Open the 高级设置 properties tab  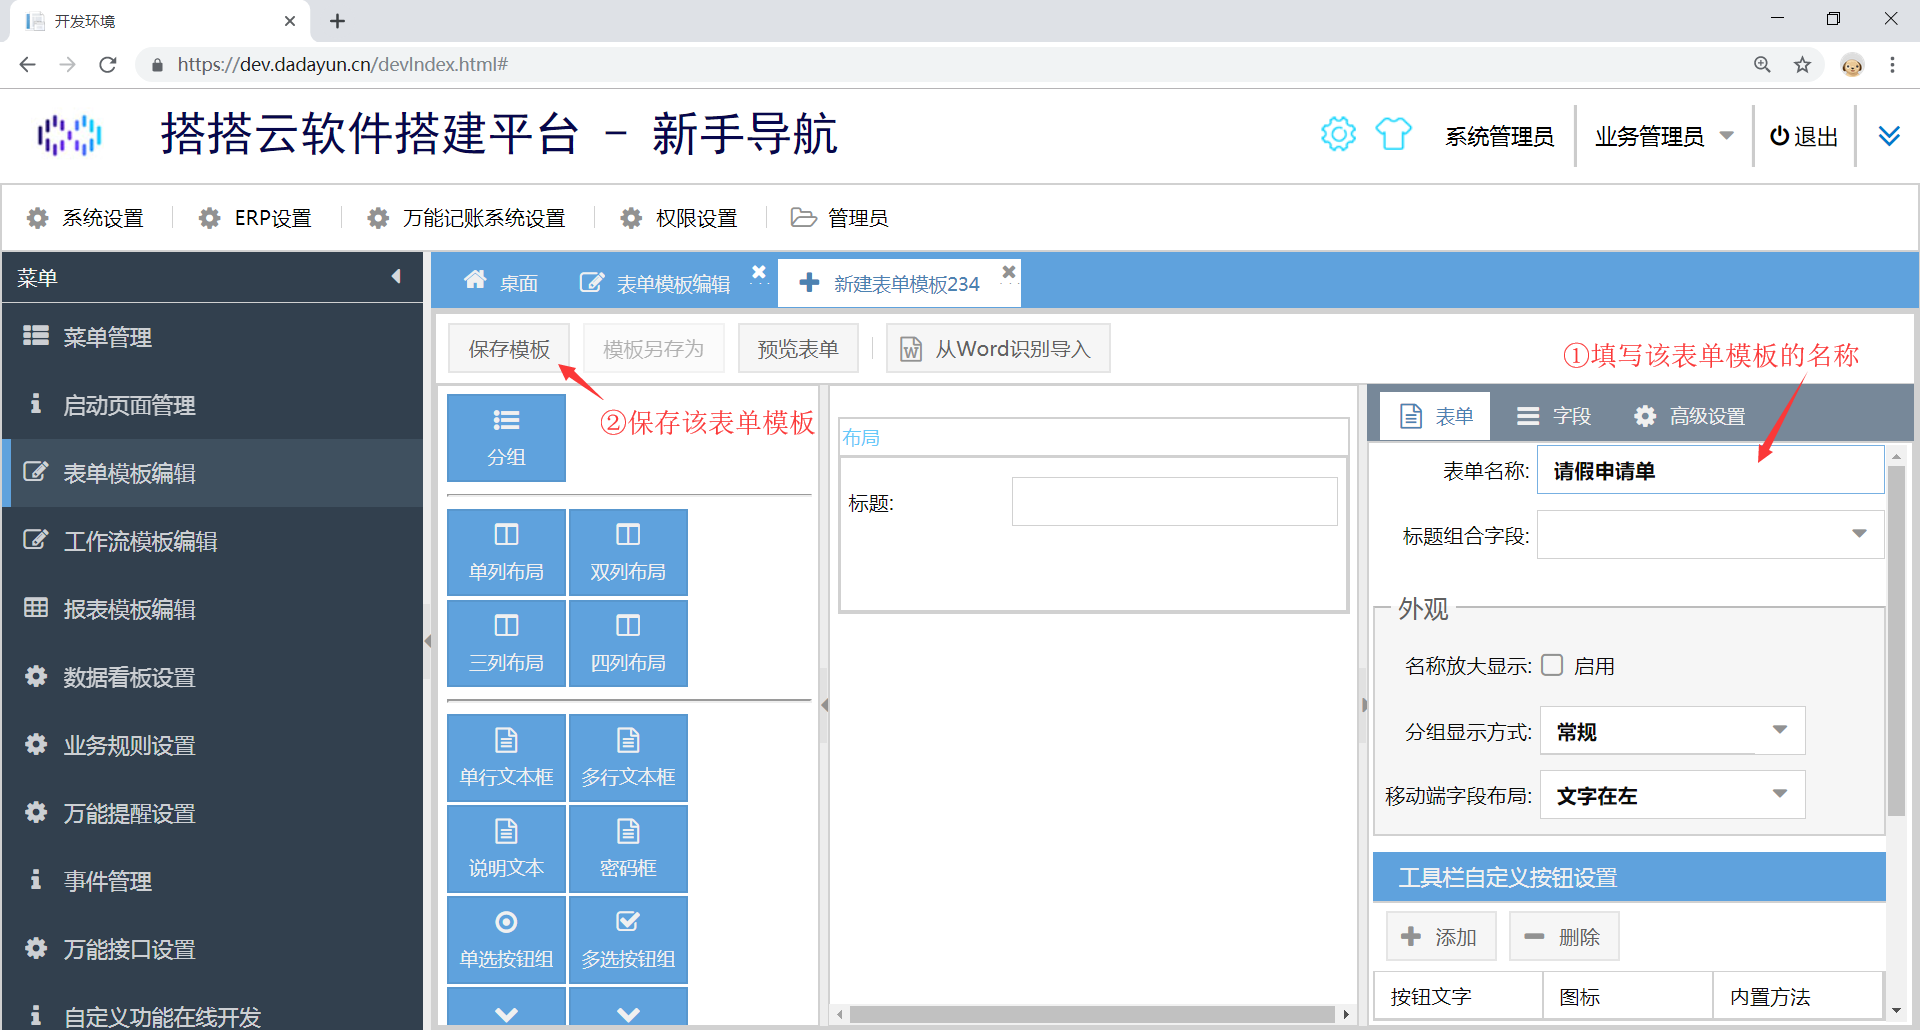tap(1689, 416)
